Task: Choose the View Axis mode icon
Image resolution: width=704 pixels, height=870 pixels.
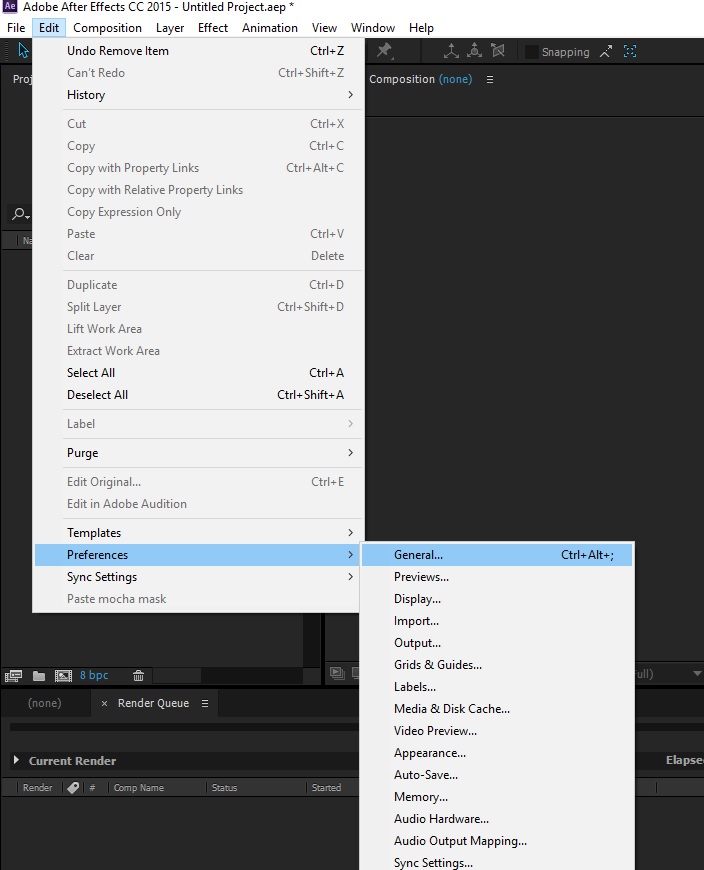Action: 498,51
